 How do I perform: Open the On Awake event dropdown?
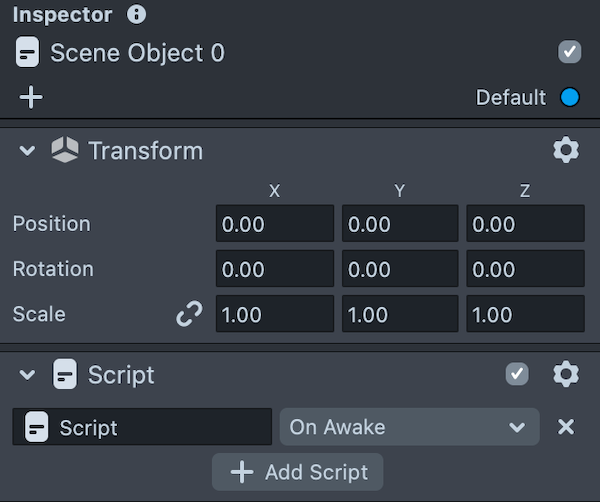(409, 427)
